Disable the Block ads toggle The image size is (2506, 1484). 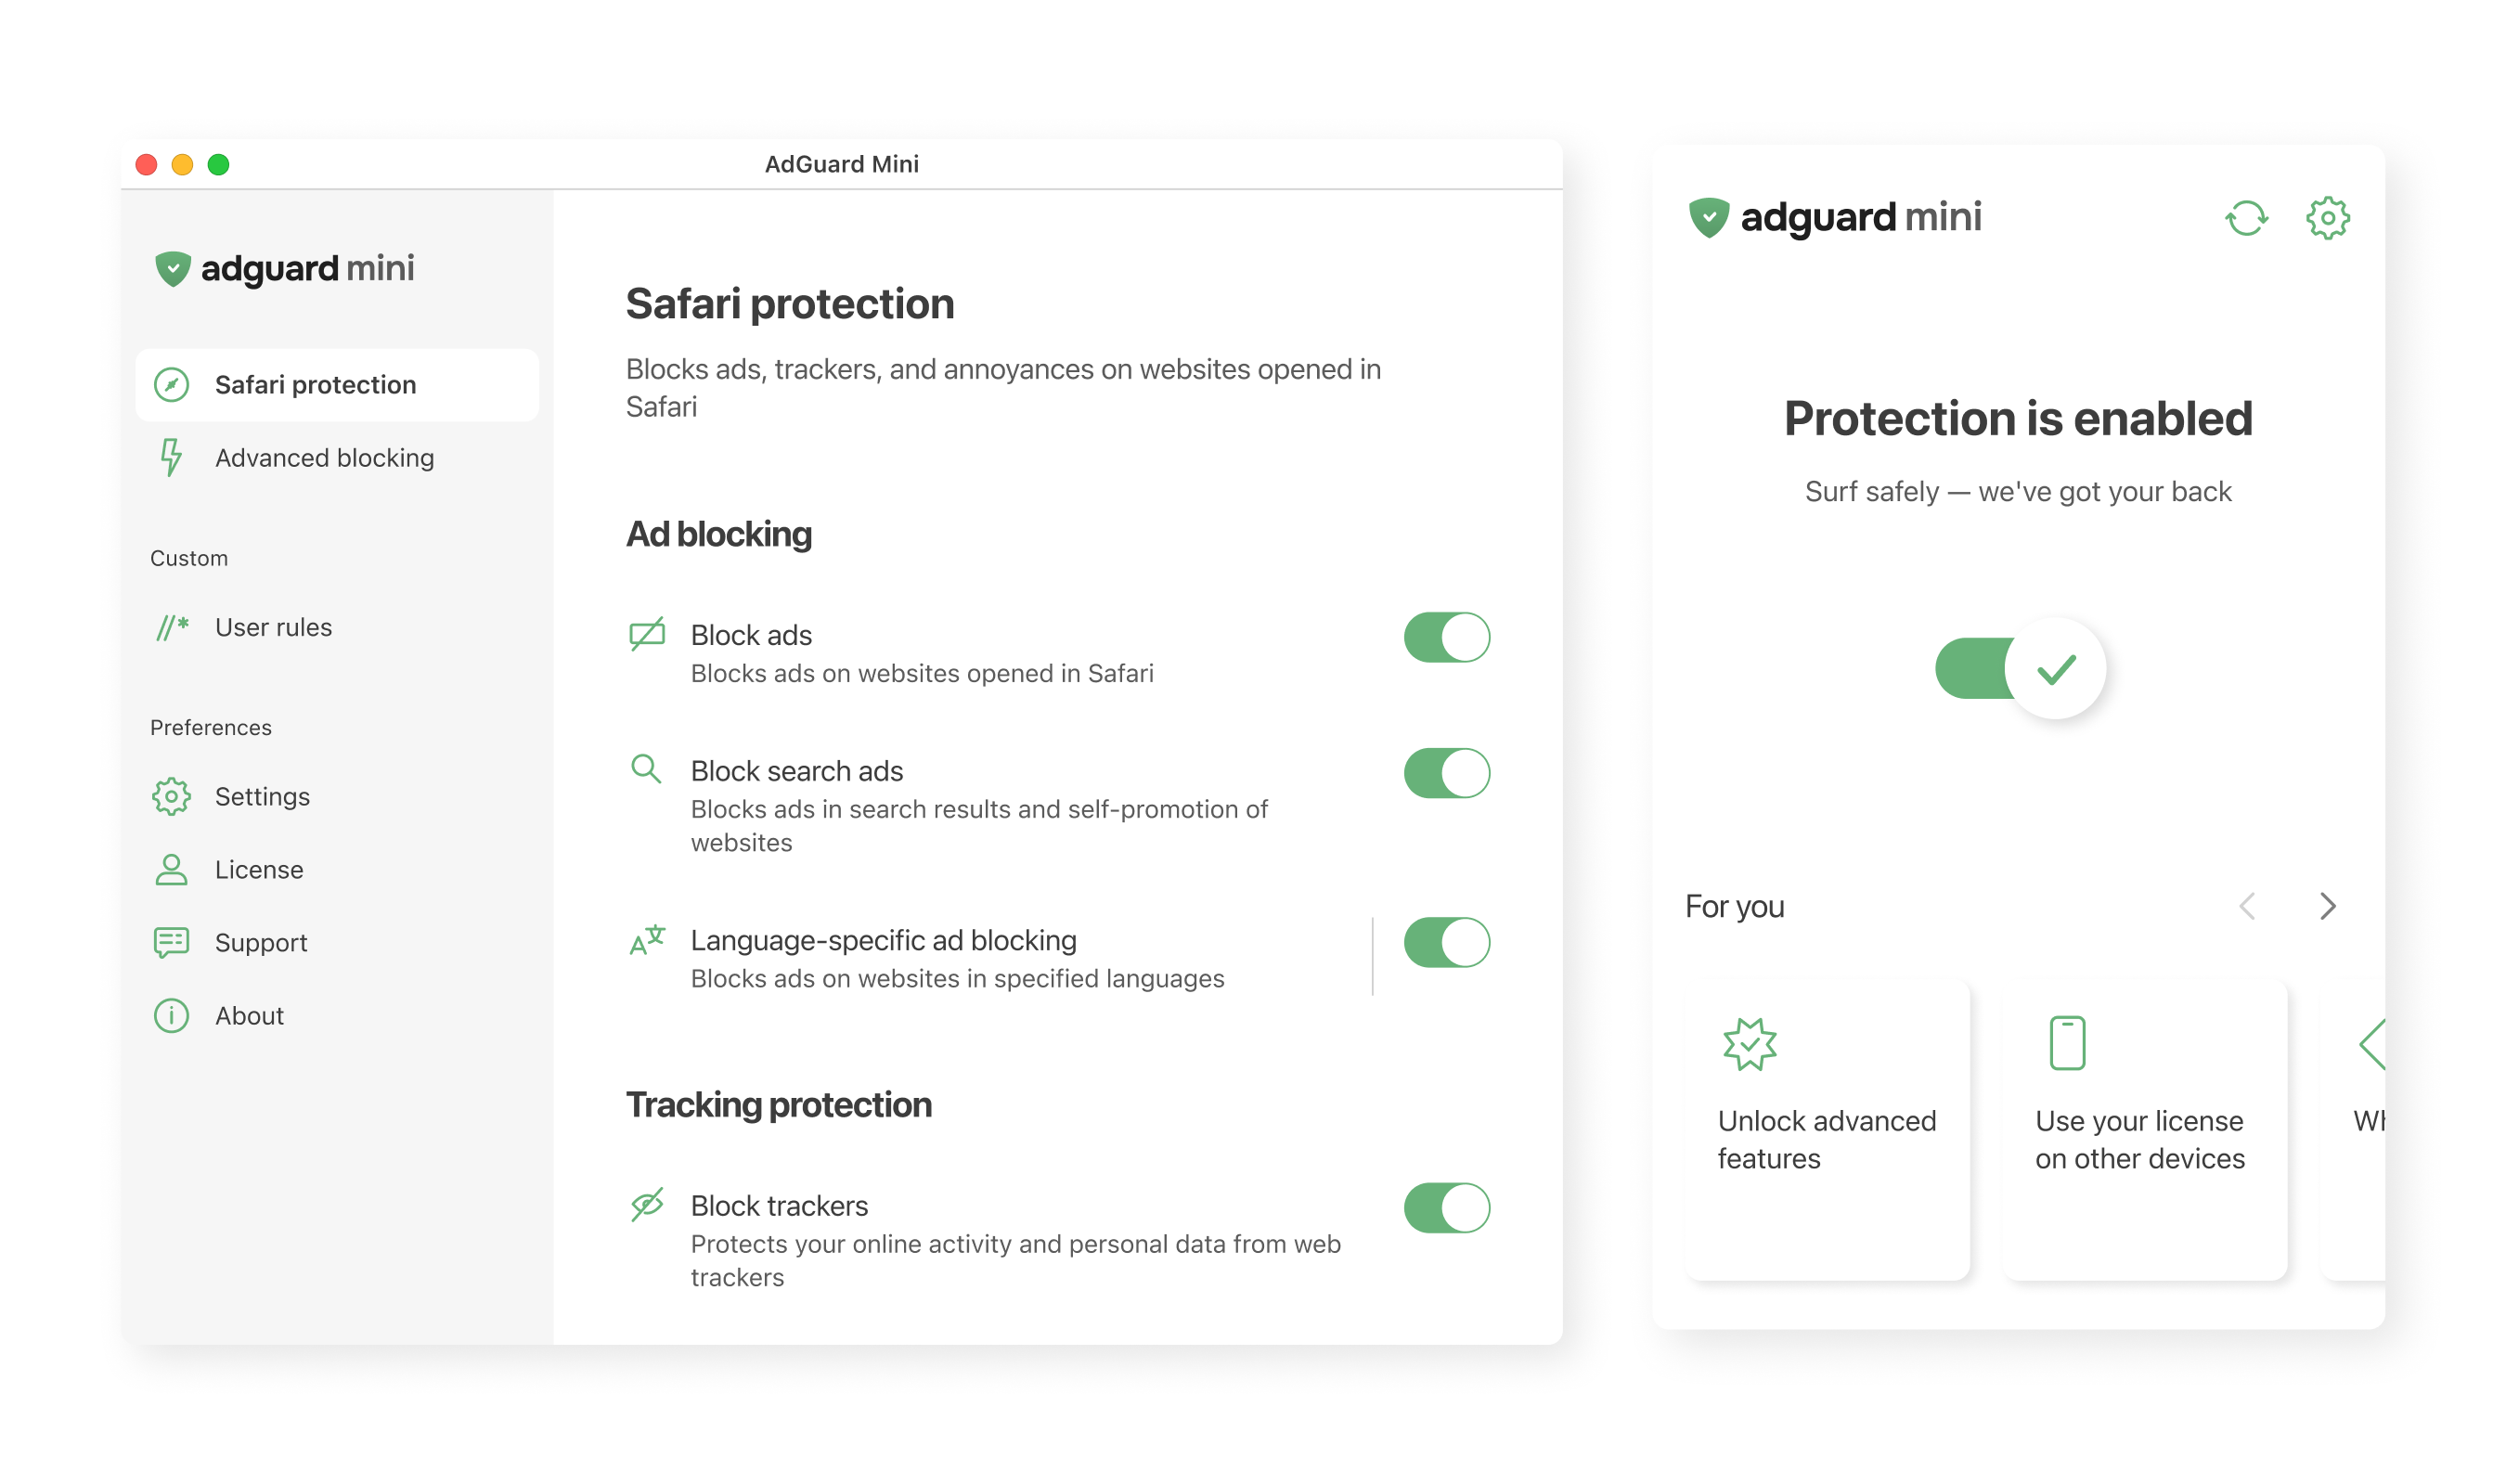pyautogui.click(x=1446, y=637)
